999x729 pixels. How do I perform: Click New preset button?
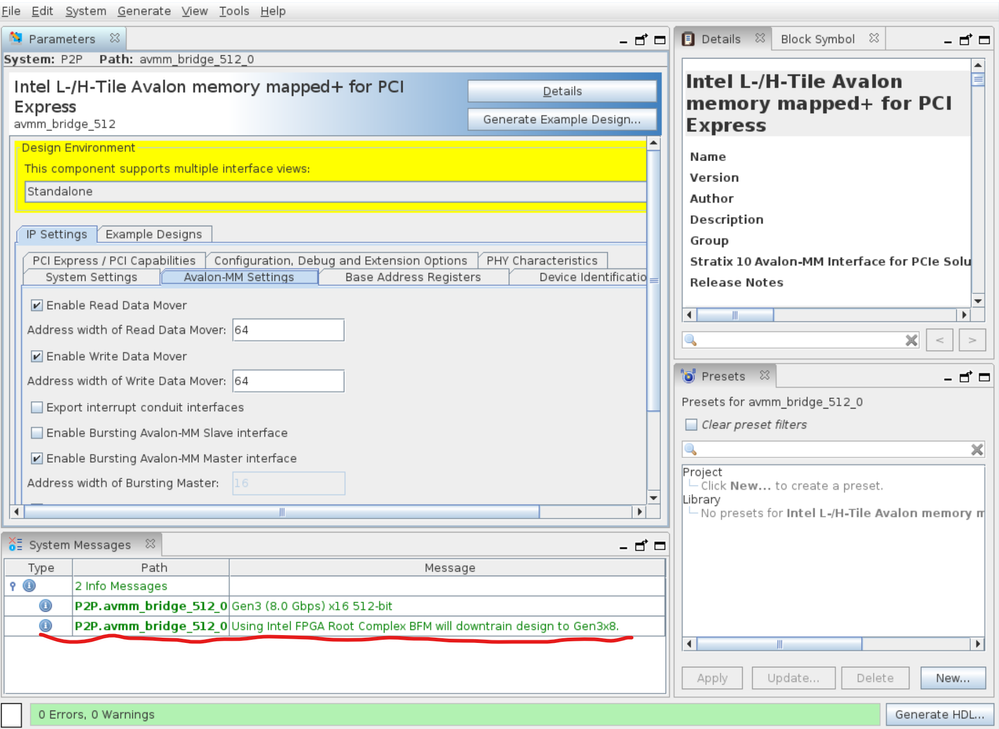tap(952, 678)
